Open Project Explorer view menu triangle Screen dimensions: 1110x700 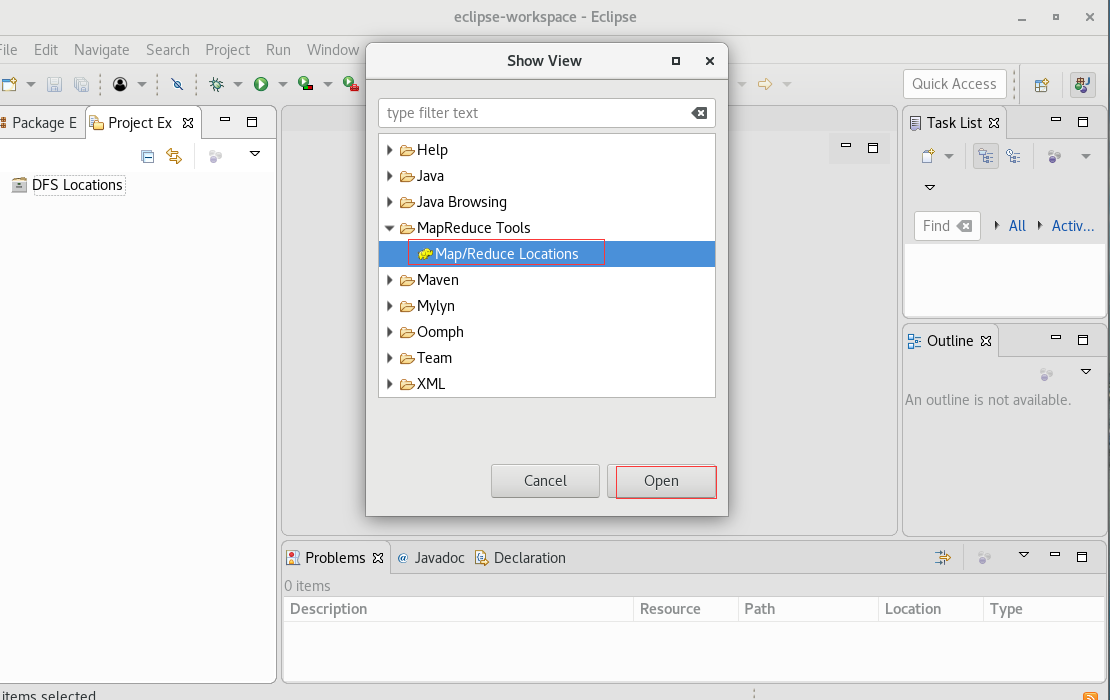(x=255, y=154)
